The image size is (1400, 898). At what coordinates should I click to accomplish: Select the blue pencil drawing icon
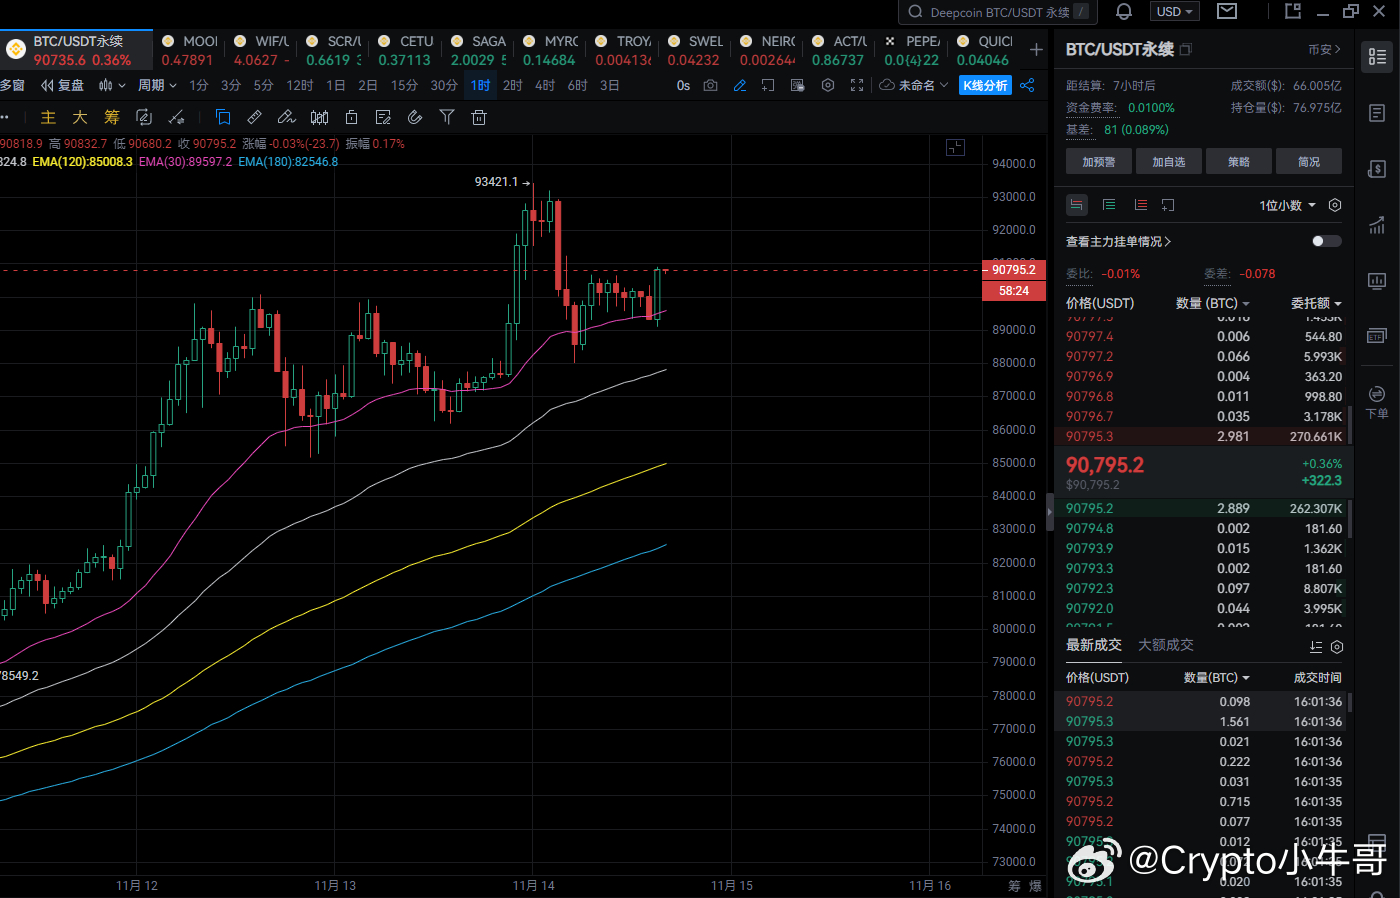[x=740, y=86]
